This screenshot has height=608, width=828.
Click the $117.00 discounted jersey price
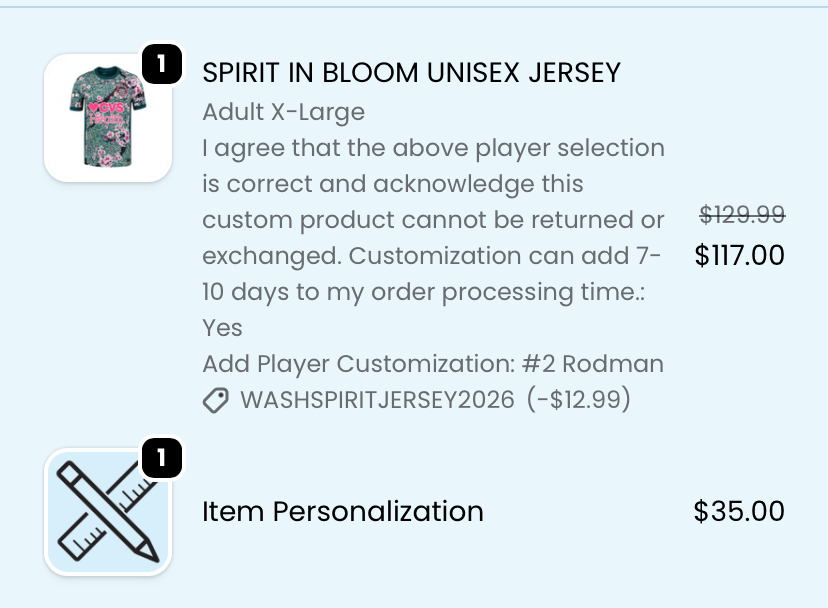739,256
